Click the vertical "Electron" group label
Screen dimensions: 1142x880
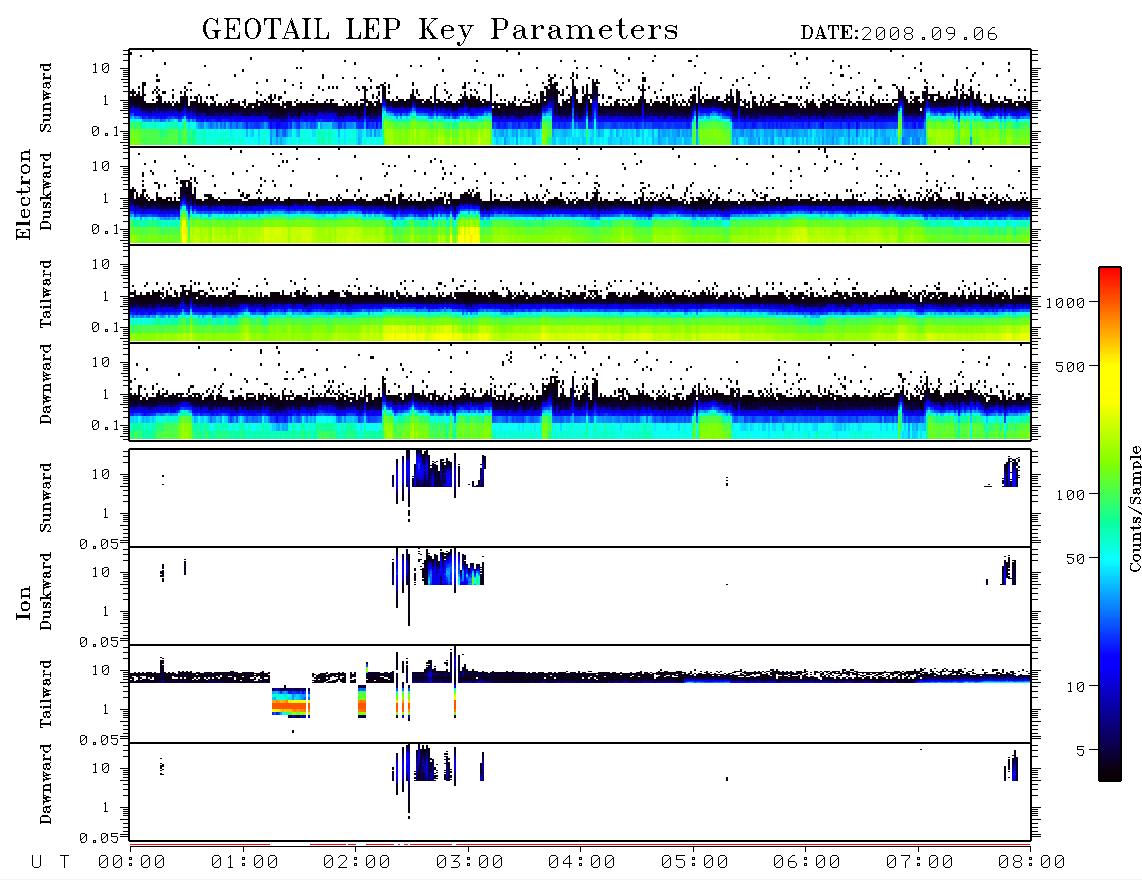(x=24, y=195)
